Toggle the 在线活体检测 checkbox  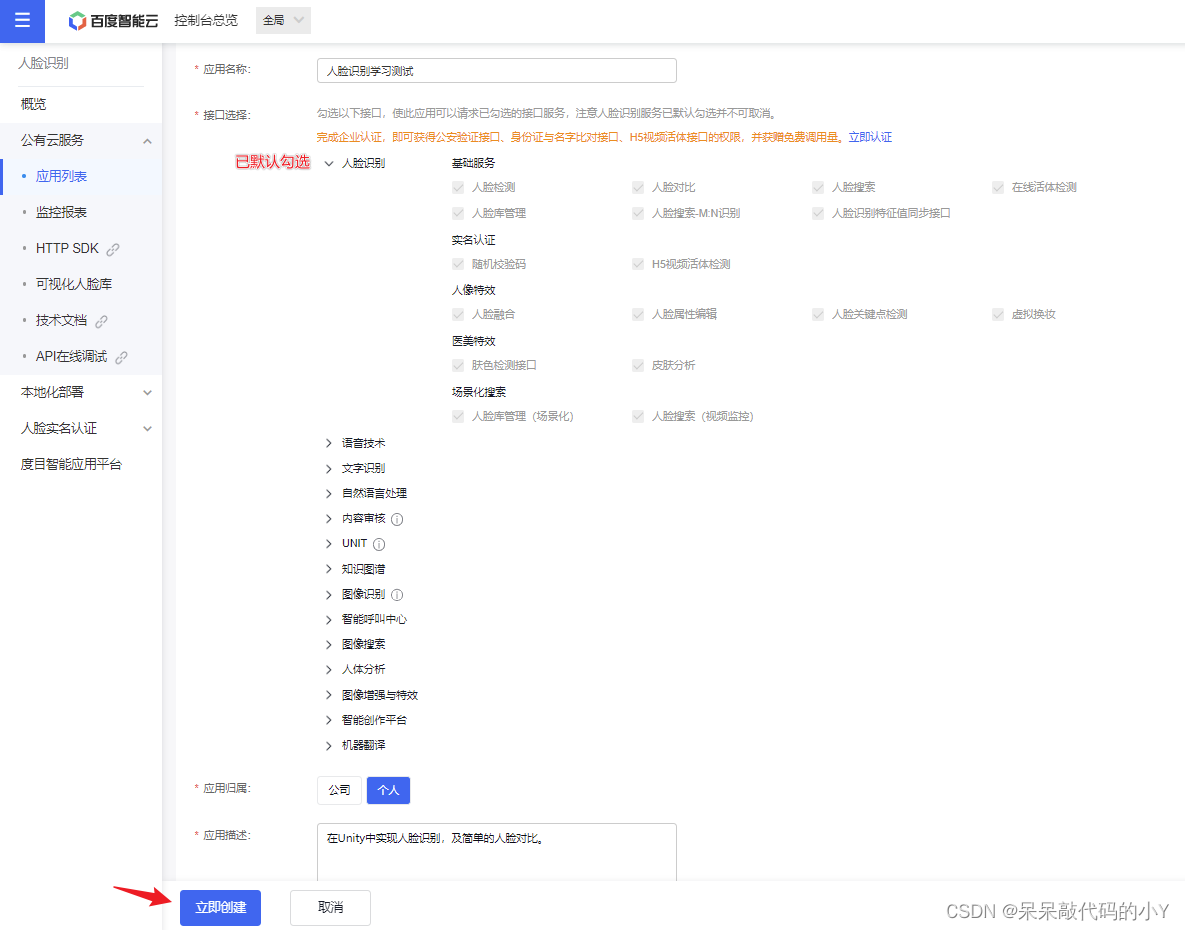[x=998, y=187]
